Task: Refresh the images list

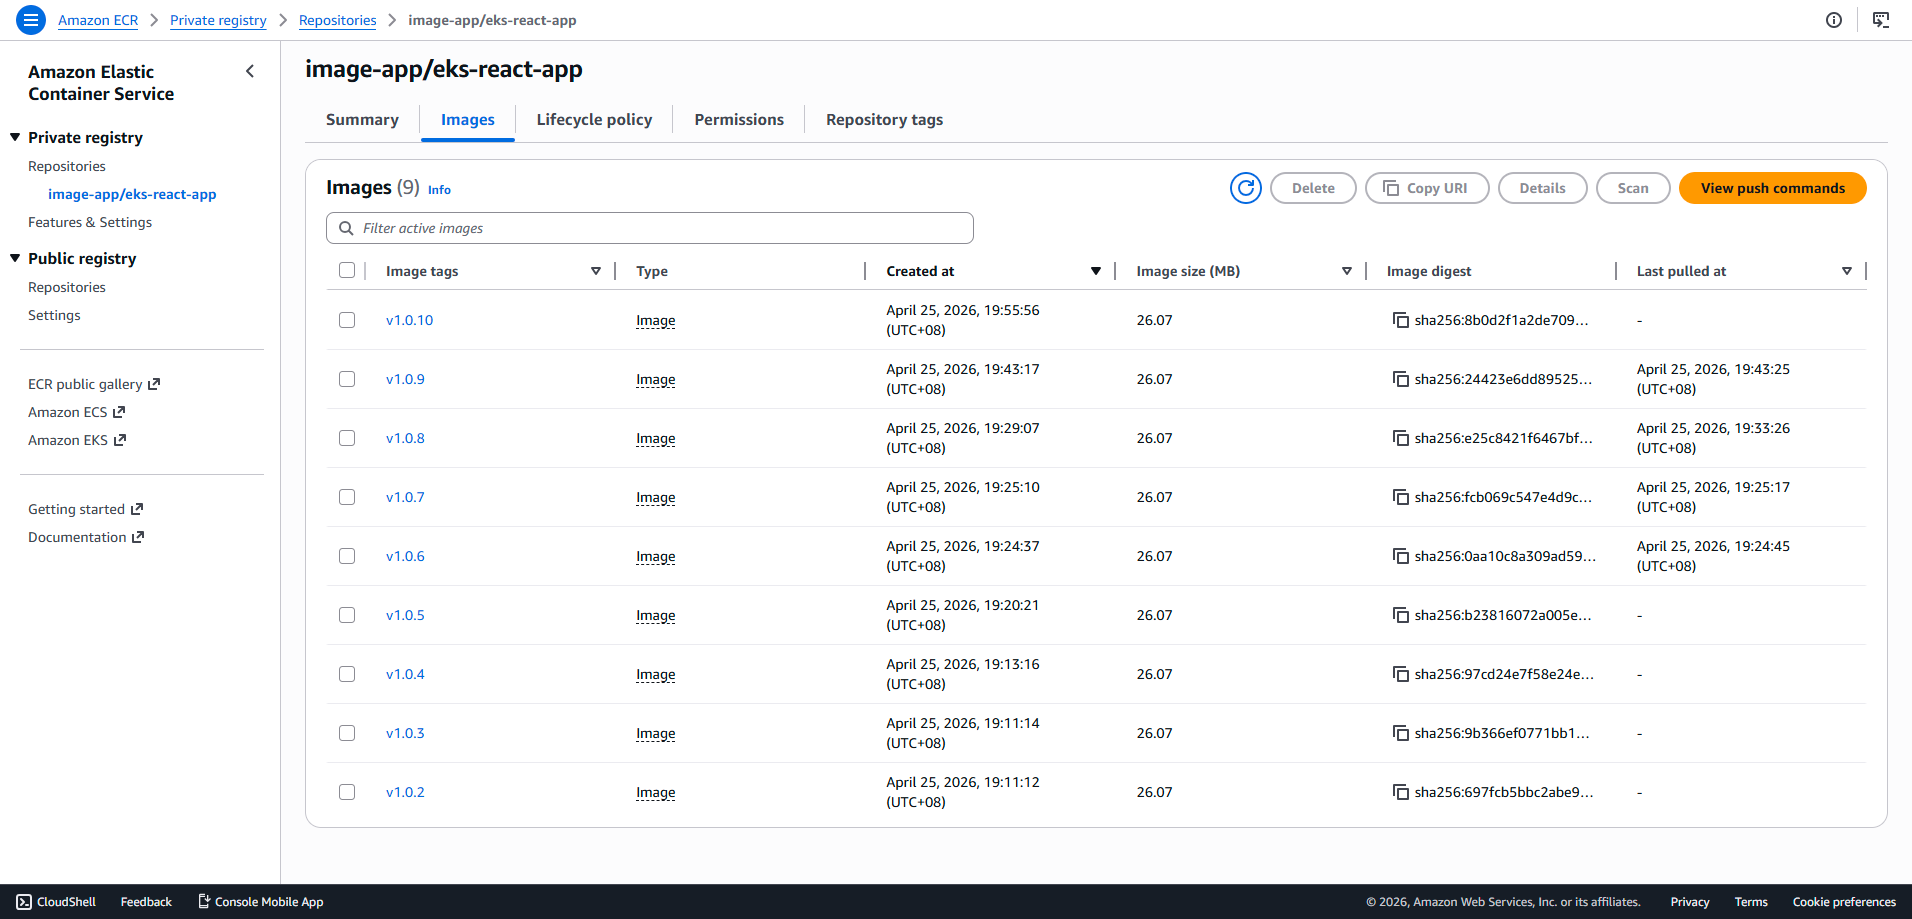Action: point(1245,188)
